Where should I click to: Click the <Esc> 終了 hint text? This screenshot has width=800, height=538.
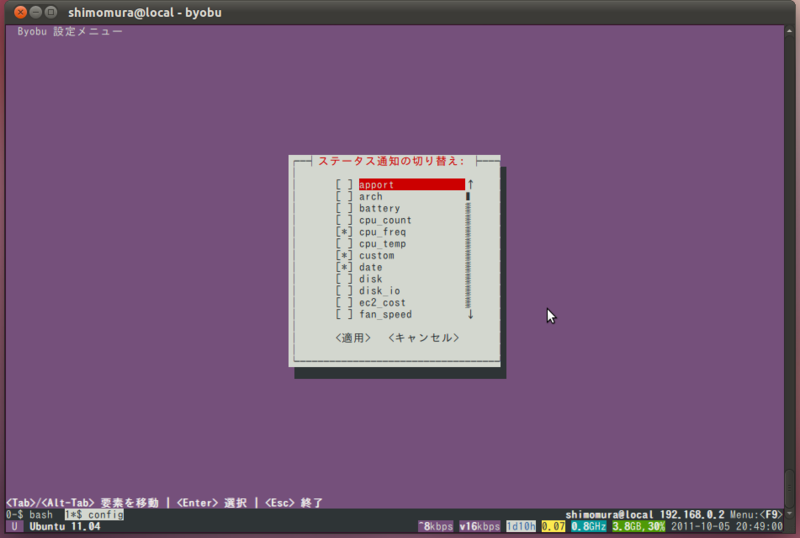(294, 503)
